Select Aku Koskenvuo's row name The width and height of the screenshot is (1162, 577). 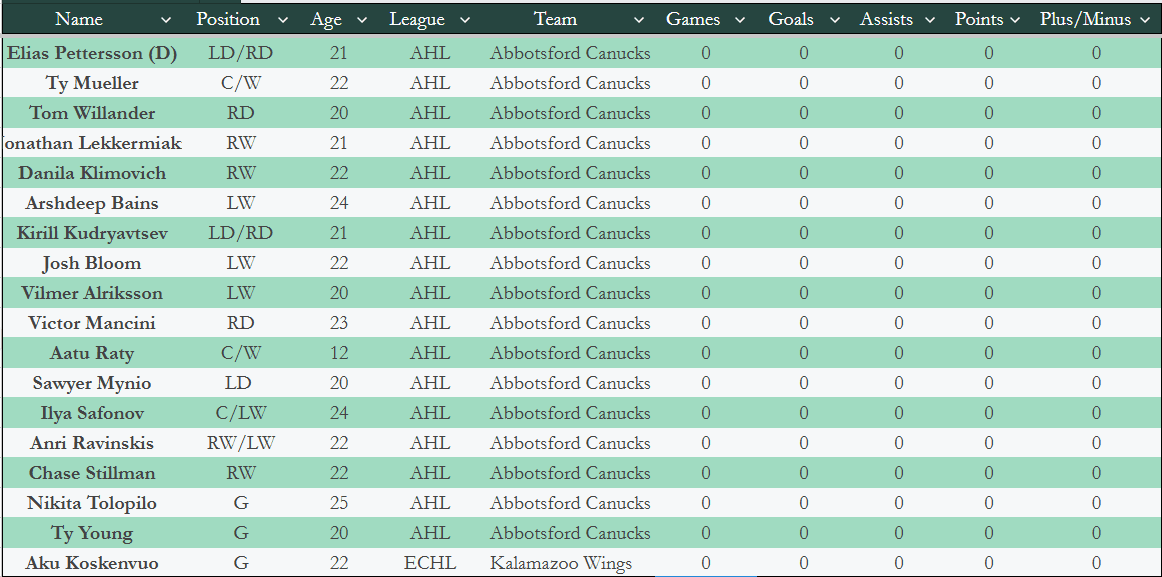pos(92,563)
